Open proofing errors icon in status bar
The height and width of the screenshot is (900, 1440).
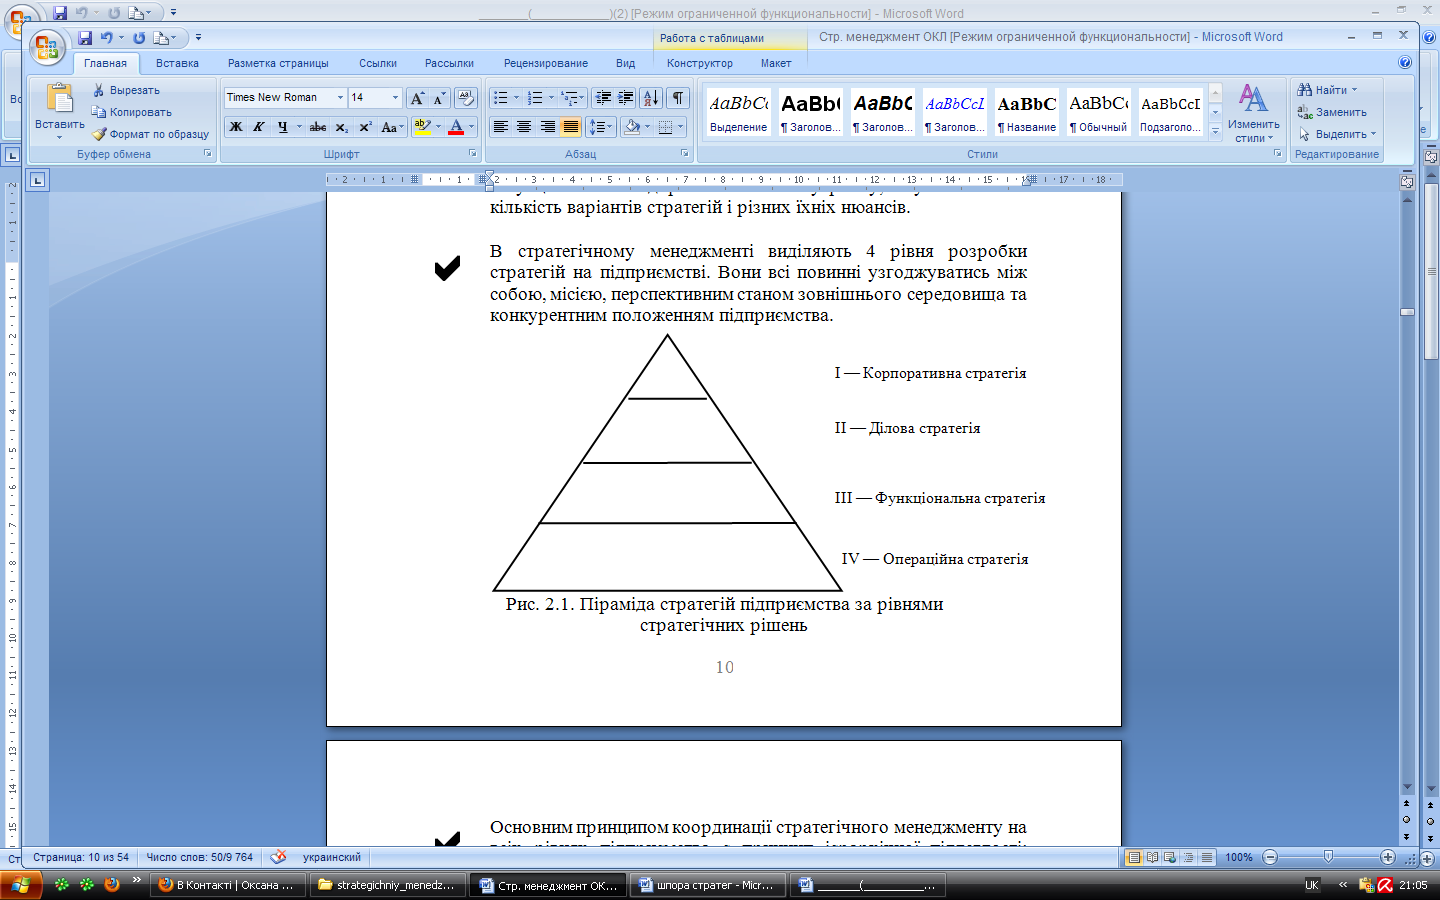[279, 857]
